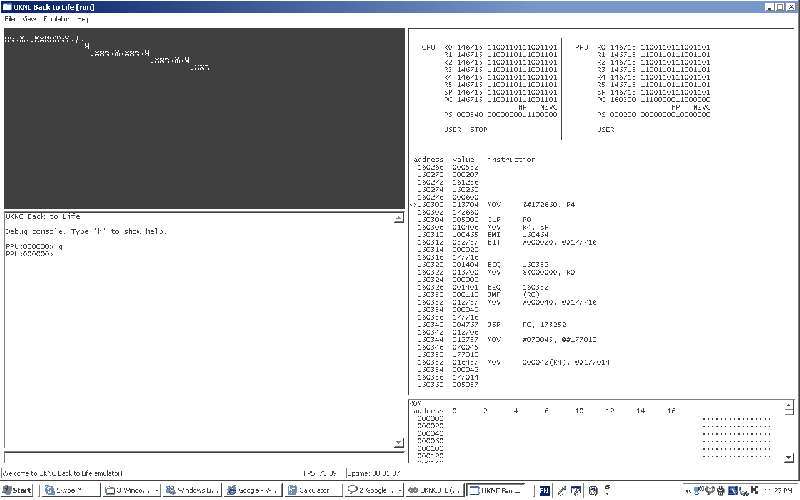Click the memory view scroll down arrow
This screenshot has width=800, height=500.
pyautogui.click(x=789, y=457)
